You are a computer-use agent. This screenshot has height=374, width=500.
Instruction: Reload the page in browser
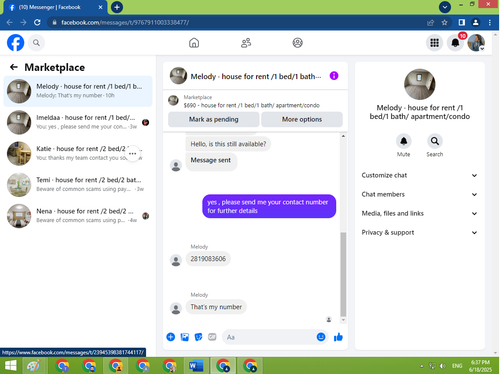coord(37,22)
